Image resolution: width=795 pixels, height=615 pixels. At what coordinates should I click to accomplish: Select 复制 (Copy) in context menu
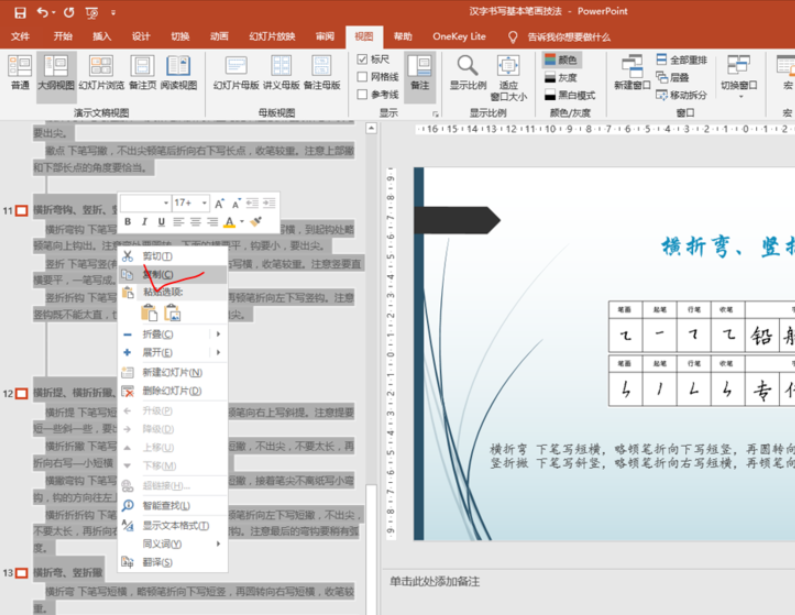coord(157,274)
